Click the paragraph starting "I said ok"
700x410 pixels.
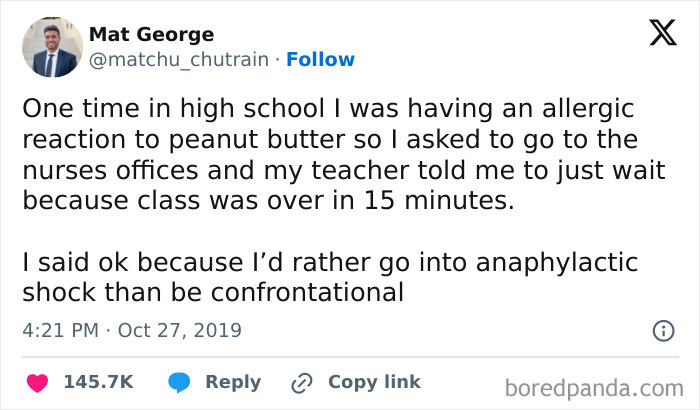330,278
